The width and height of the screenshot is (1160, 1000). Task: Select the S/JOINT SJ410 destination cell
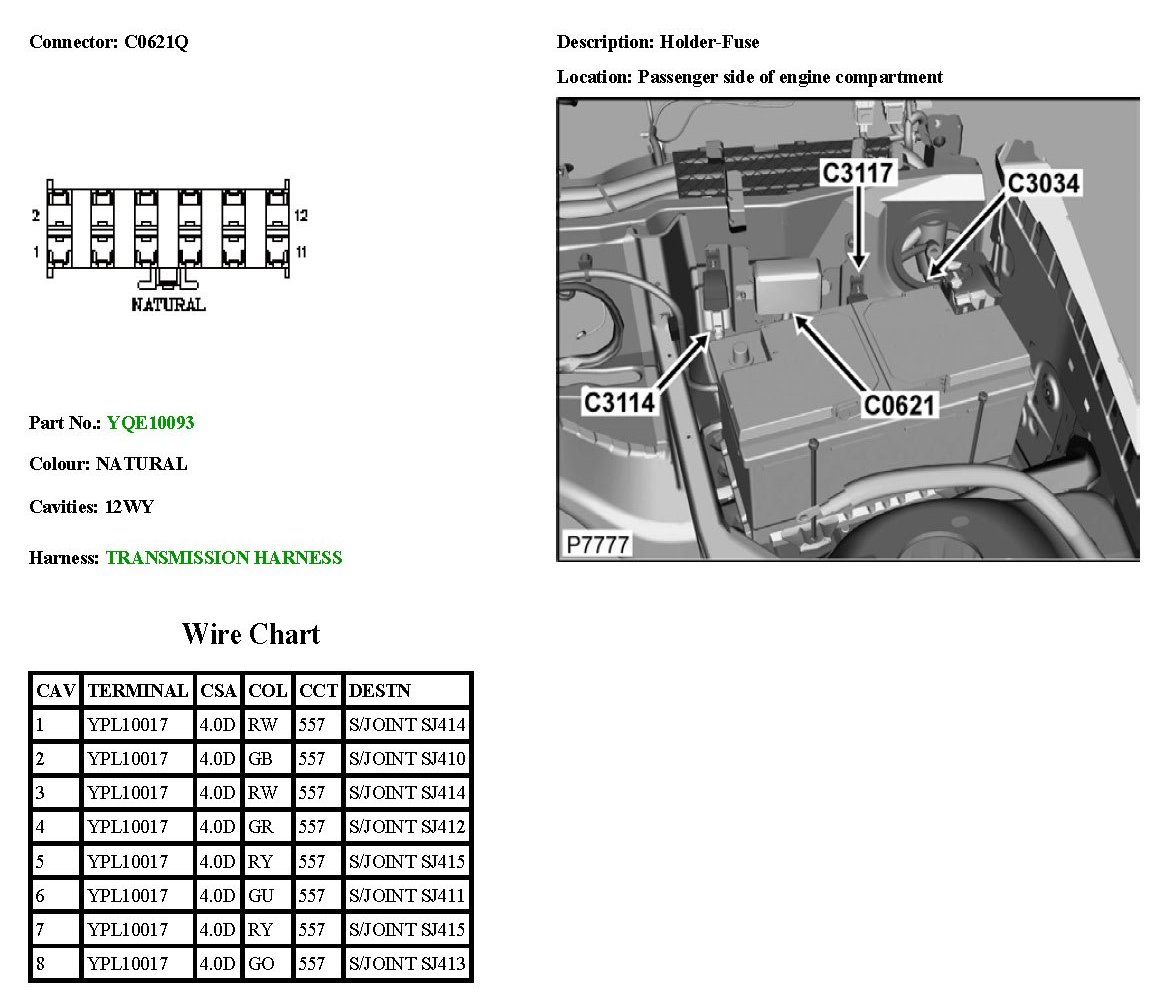coord(407,759)
